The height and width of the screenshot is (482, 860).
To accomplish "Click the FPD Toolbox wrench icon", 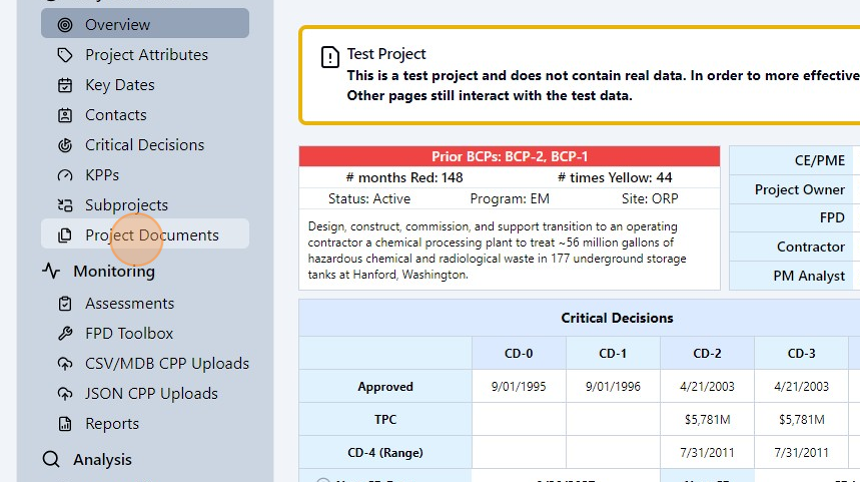I will [x=65, y=333].
